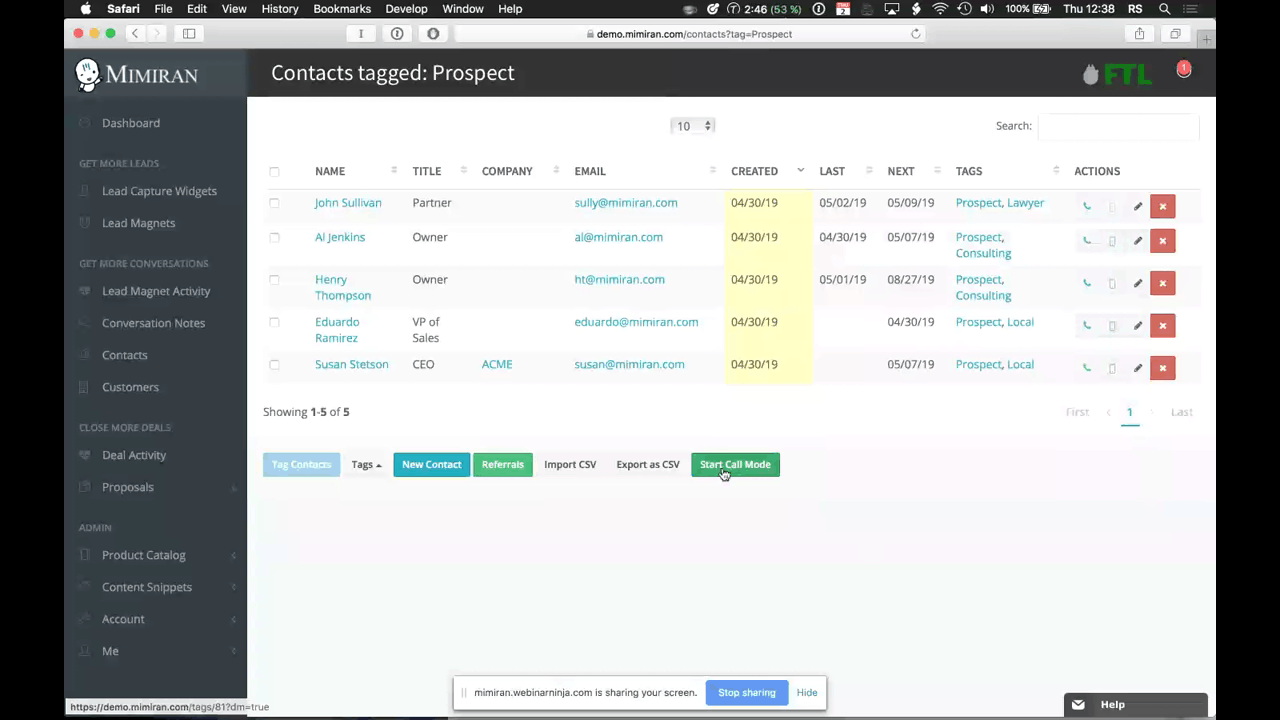Viewport: 1280px width, 720px height.
Task: Click the green Referrals button
Action: click(502, 465)
